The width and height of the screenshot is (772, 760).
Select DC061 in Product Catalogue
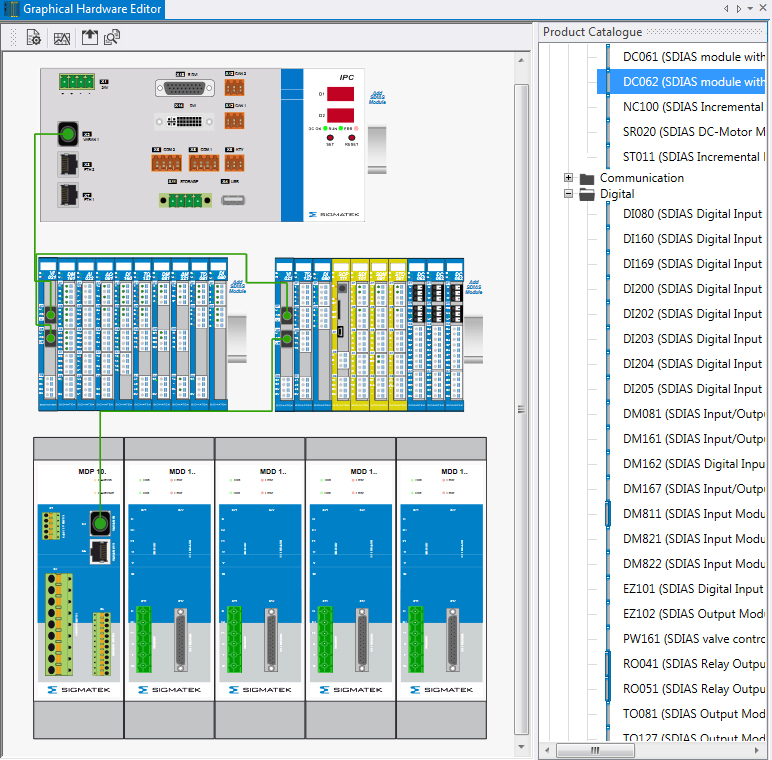pyautogui.click(x=693, y=57)
